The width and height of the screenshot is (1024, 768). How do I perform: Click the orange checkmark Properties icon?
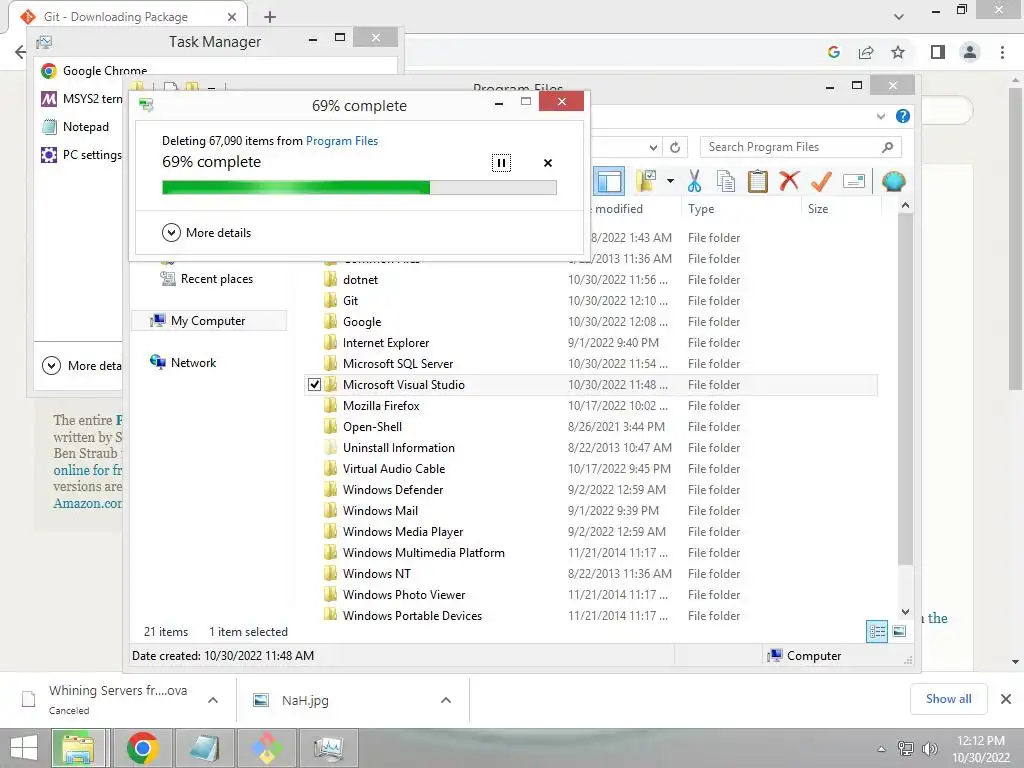pyautogui.click(x=821, y=181)
